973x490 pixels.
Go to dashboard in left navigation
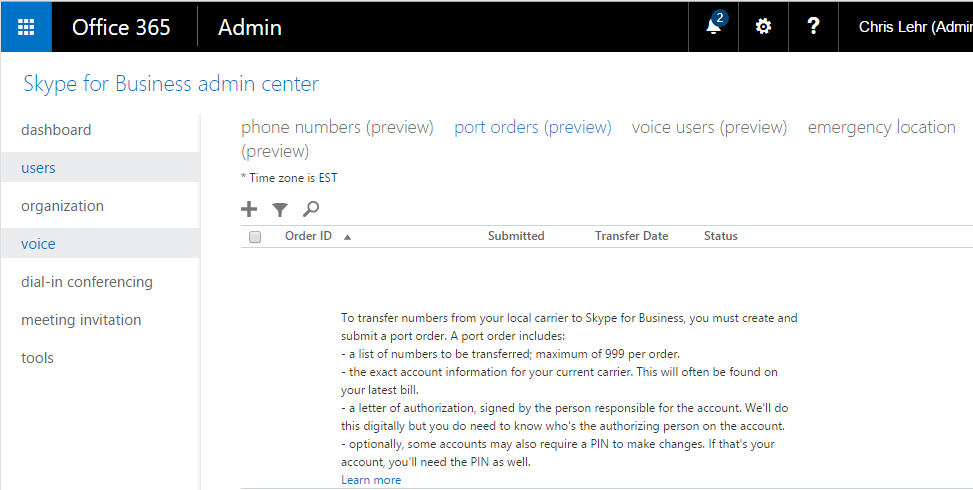(x=56, y=130)
